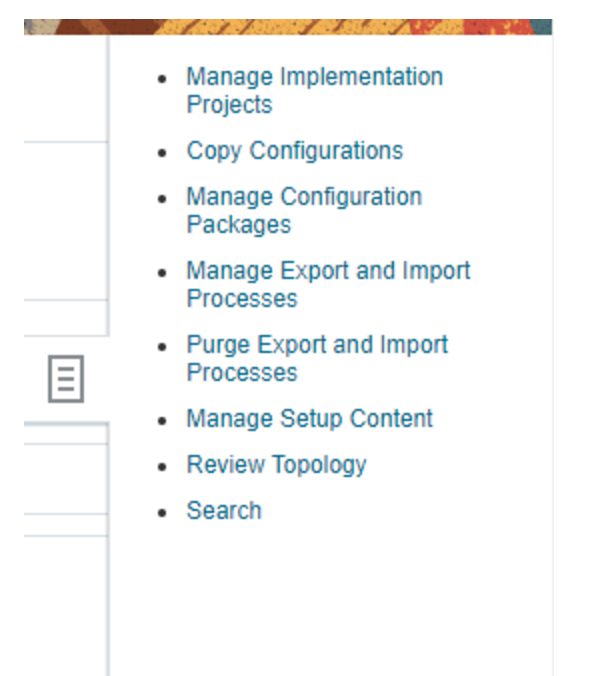Click the empty left panel row below the Tasks icon

coord(66,479)
